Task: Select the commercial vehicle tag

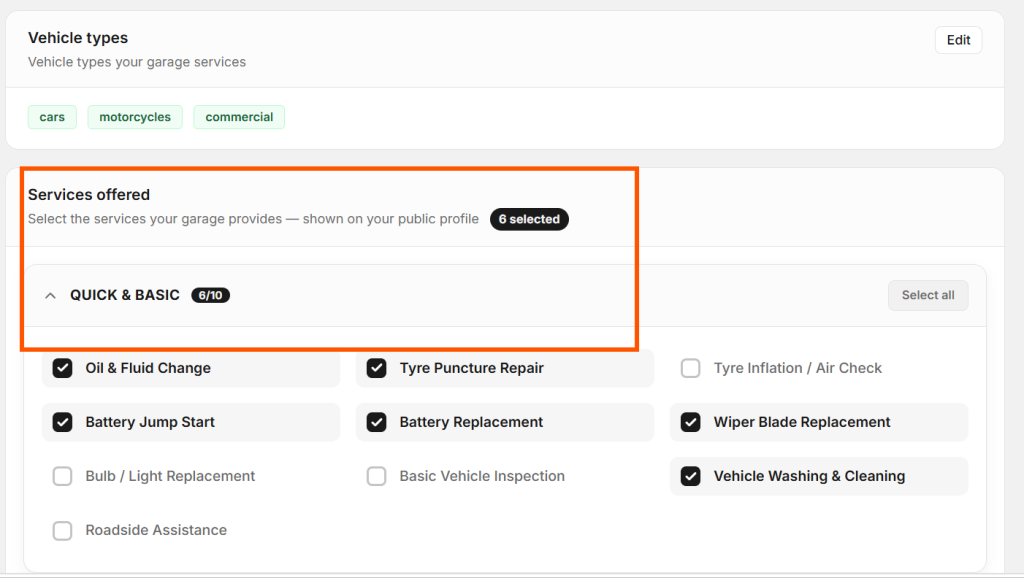Action: [239, 117]
